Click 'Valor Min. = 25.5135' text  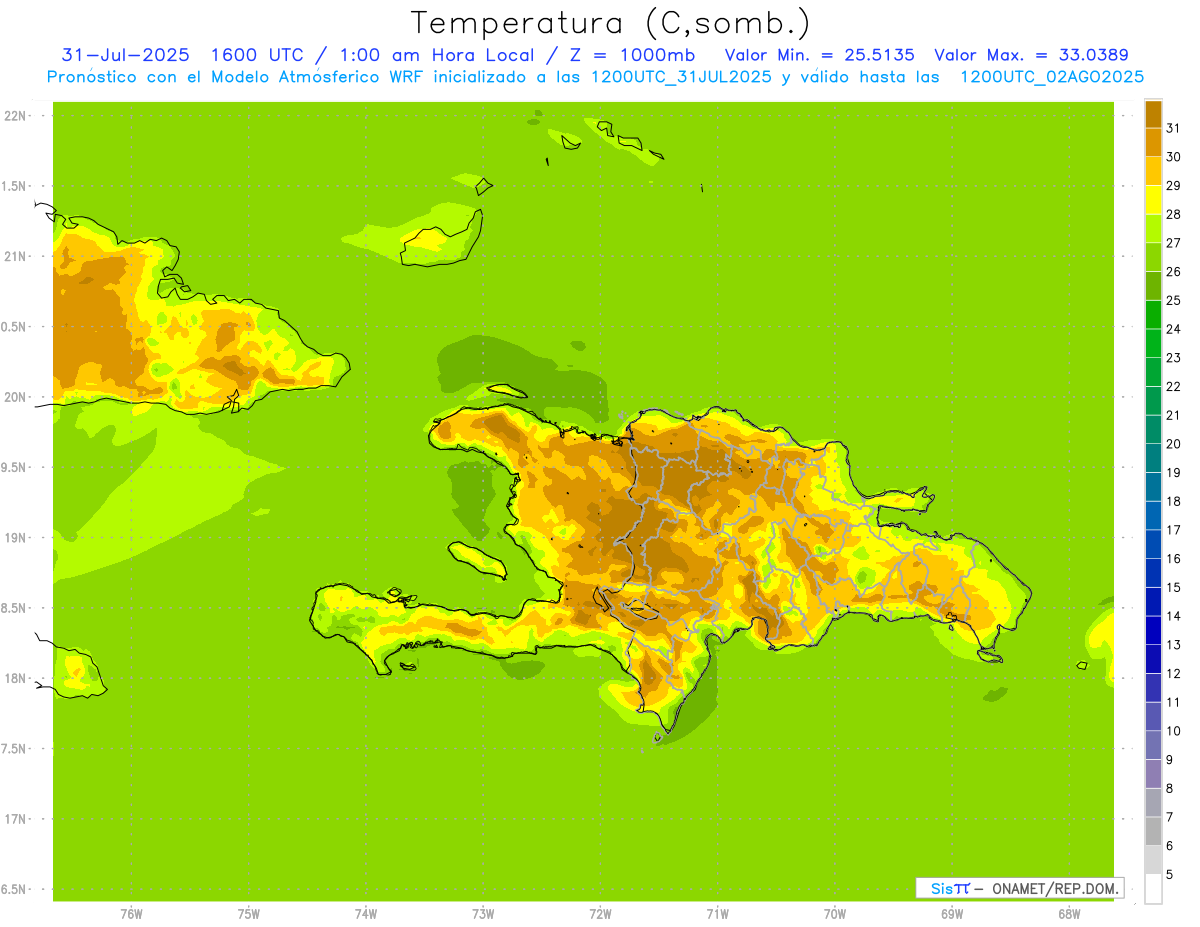[819, 55]
